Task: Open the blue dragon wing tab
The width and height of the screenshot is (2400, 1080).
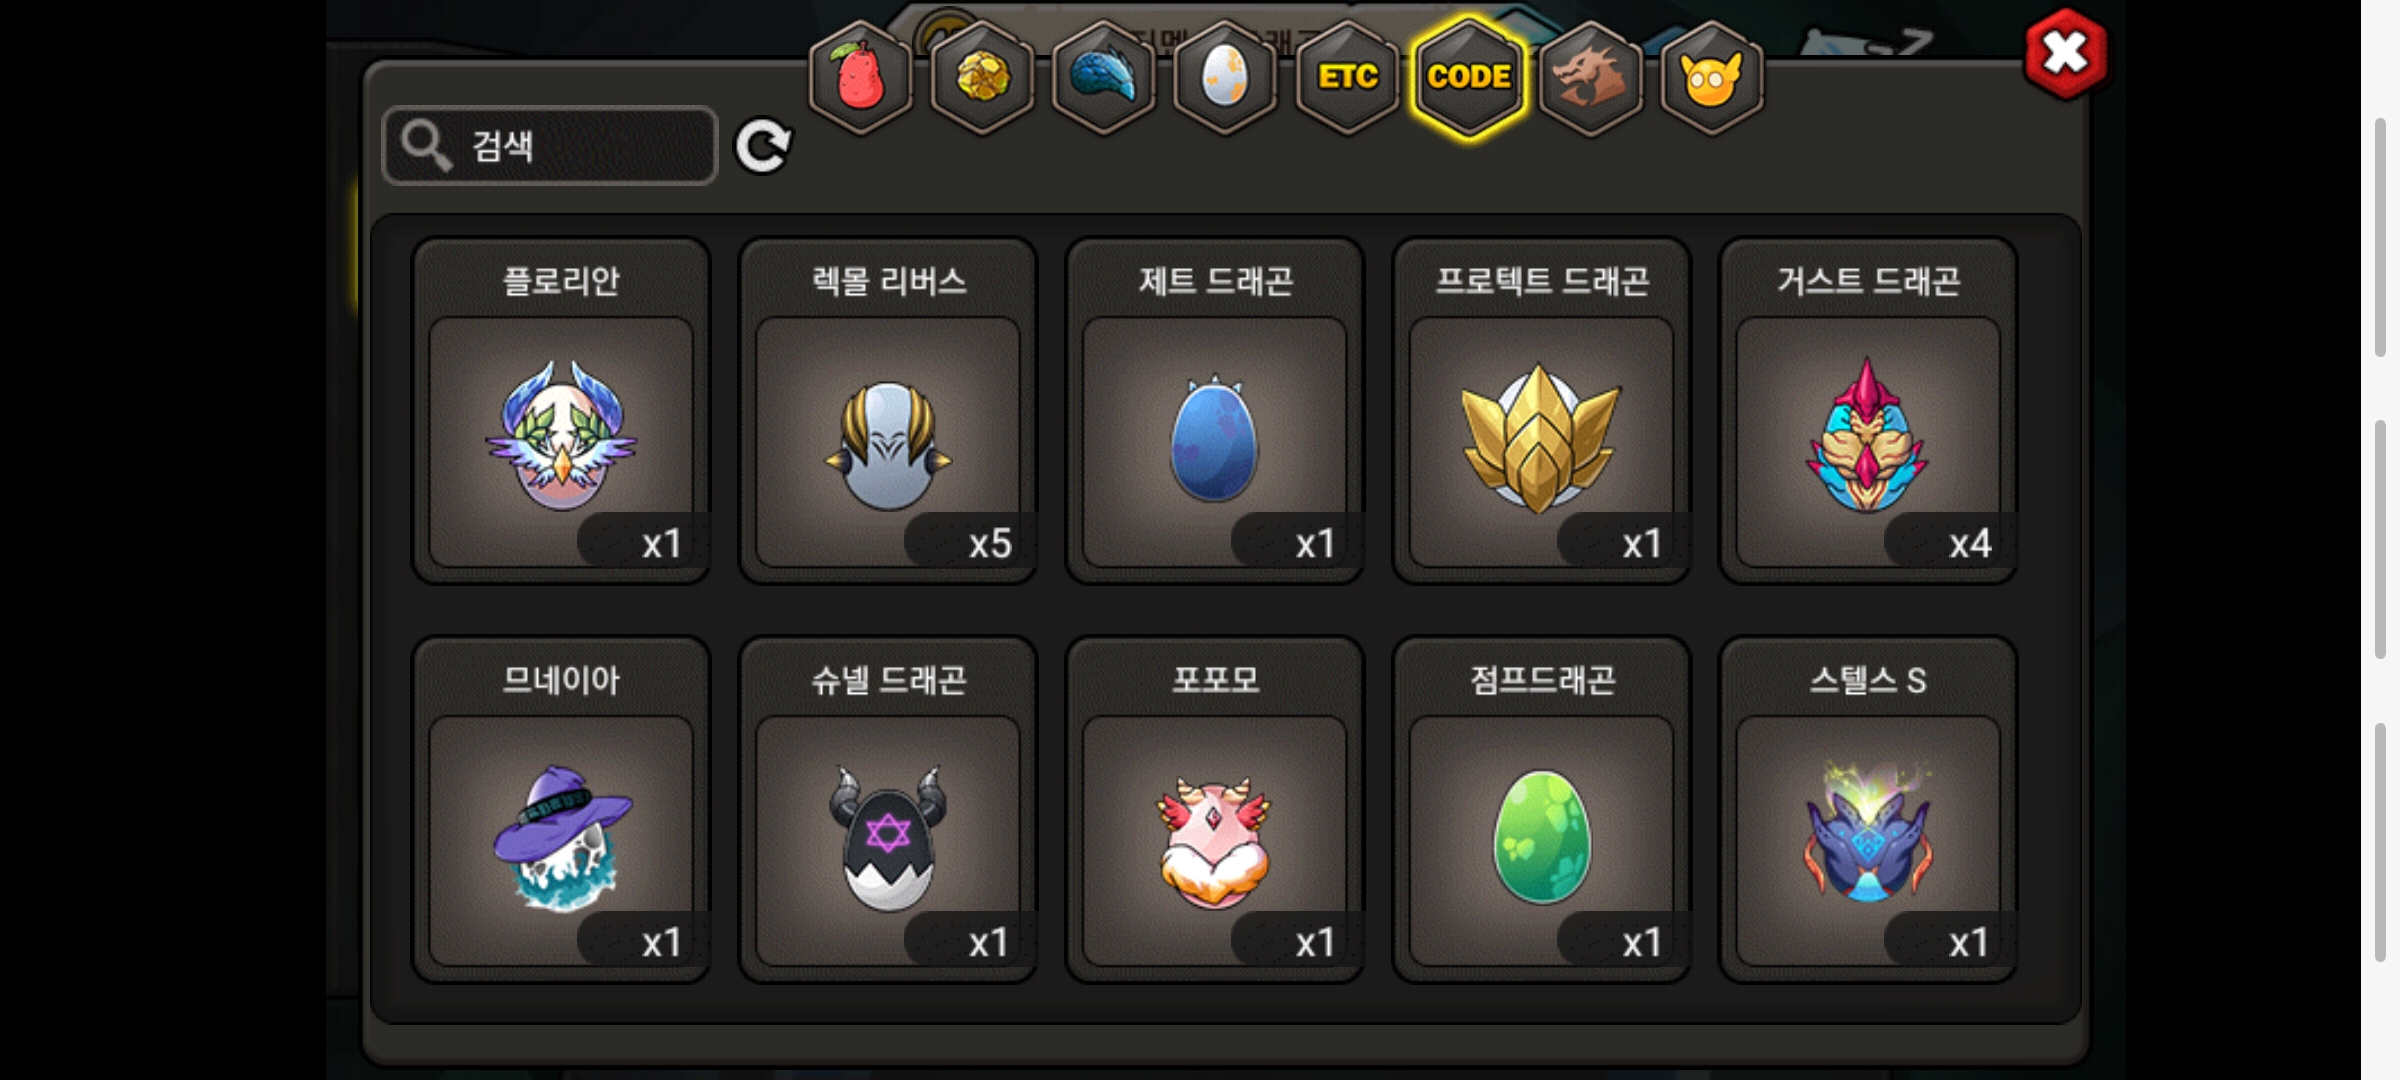Action: [x=1104, y=78]
